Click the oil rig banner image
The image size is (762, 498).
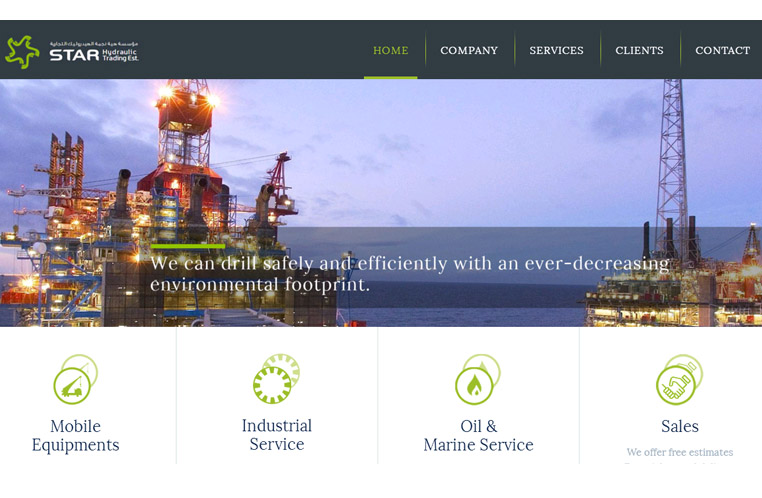click(x=381, y=203)
